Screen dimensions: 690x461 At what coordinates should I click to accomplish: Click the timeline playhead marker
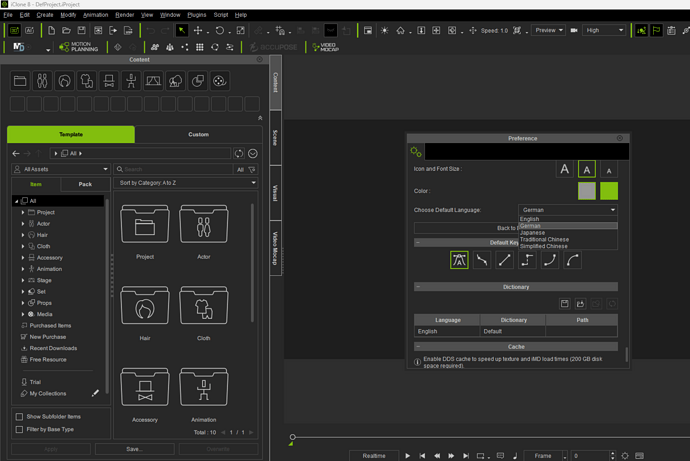[x=292, y=437]
